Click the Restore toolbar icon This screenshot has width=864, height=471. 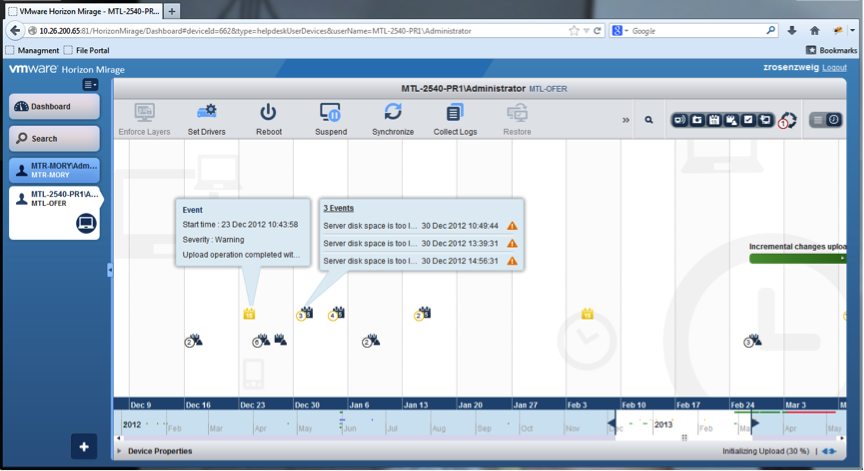[x=517, y=113]
